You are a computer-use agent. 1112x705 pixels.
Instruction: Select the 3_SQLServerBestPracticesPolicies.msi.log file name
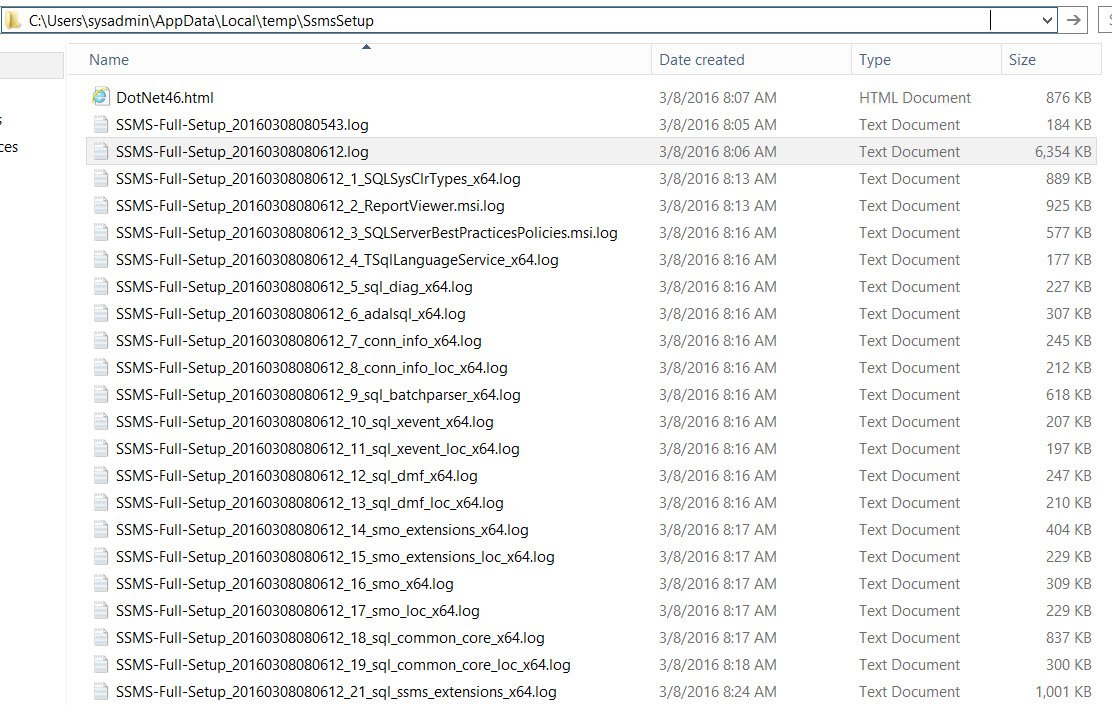coord(367,233)
